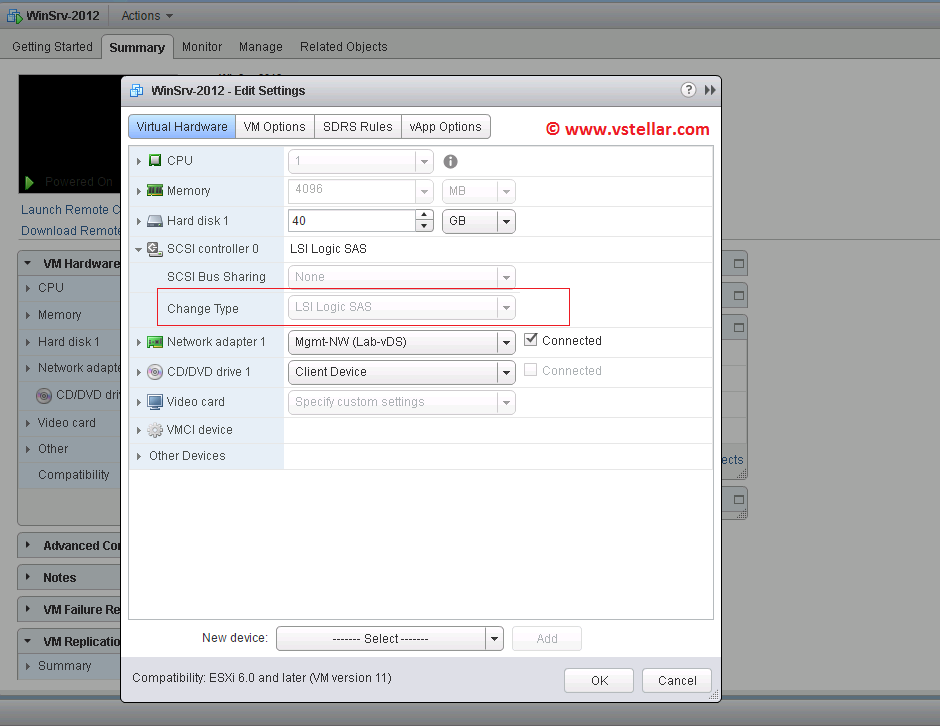The height and width of the screenshot is (726, 940).
Task: Click the Hard disk 1 icon
Action: pyautogui.click(x=155, y=221)
